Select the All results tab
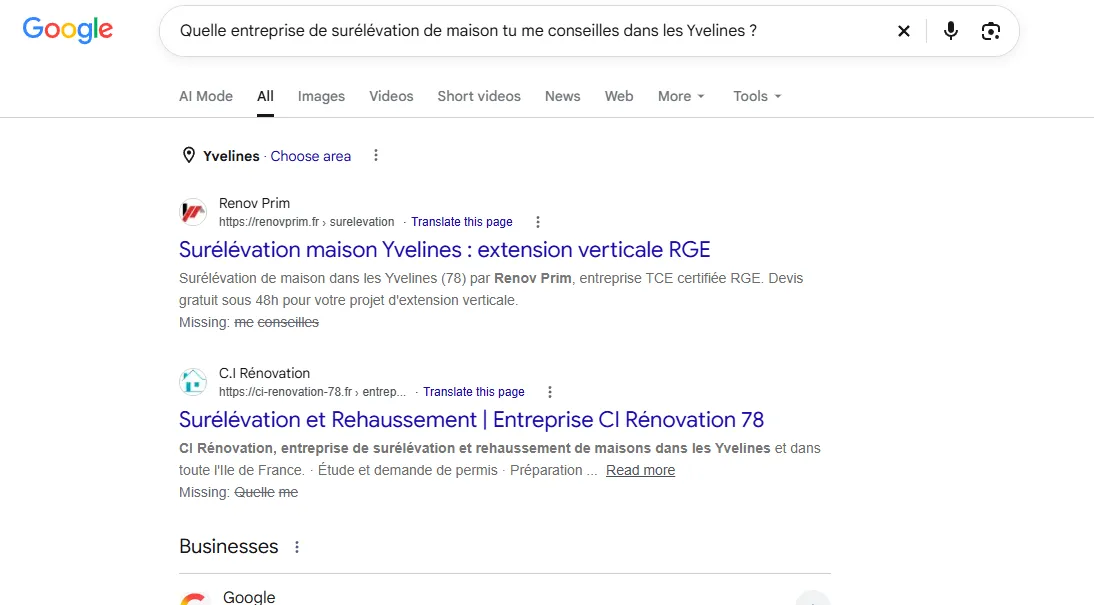 265,96
